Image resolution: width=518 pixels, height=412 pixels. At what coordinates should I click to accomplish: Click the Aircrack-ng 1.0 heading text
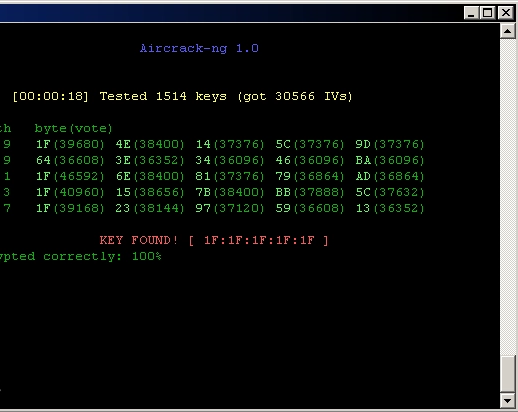(199, 48)
